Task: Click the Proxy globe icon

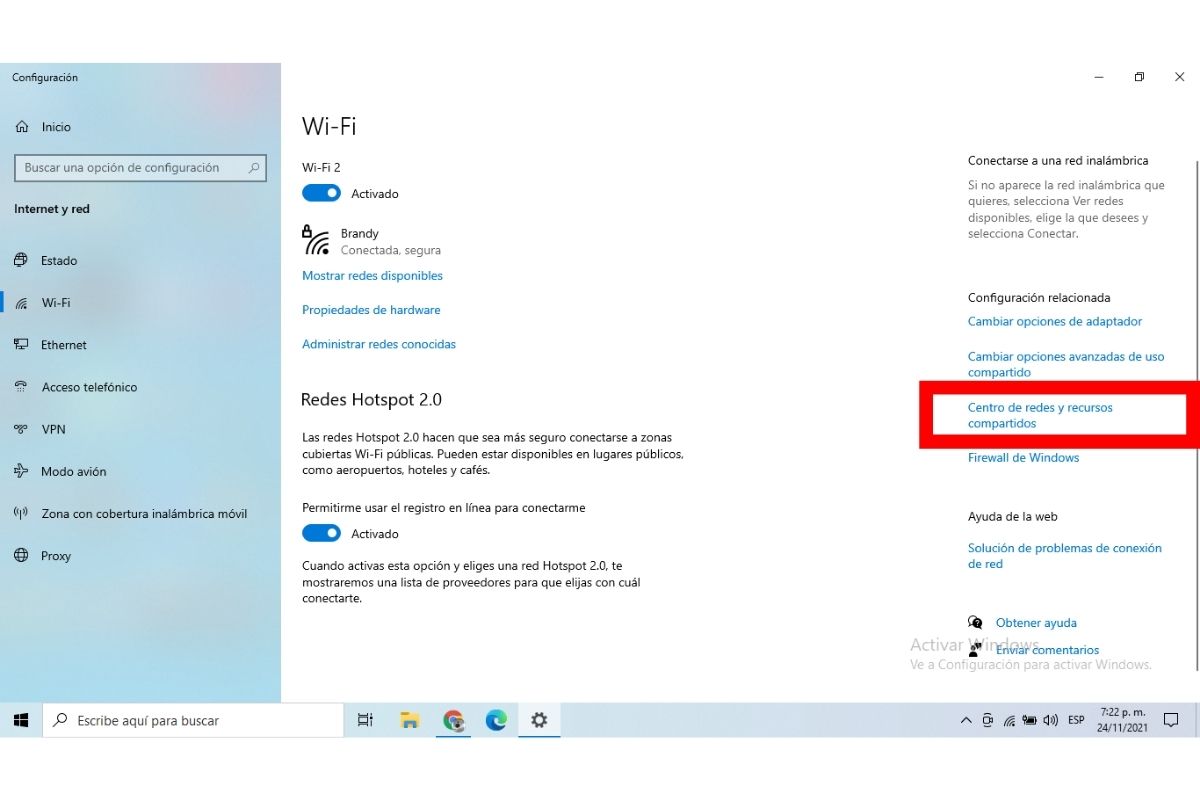Action: point(21,556)
